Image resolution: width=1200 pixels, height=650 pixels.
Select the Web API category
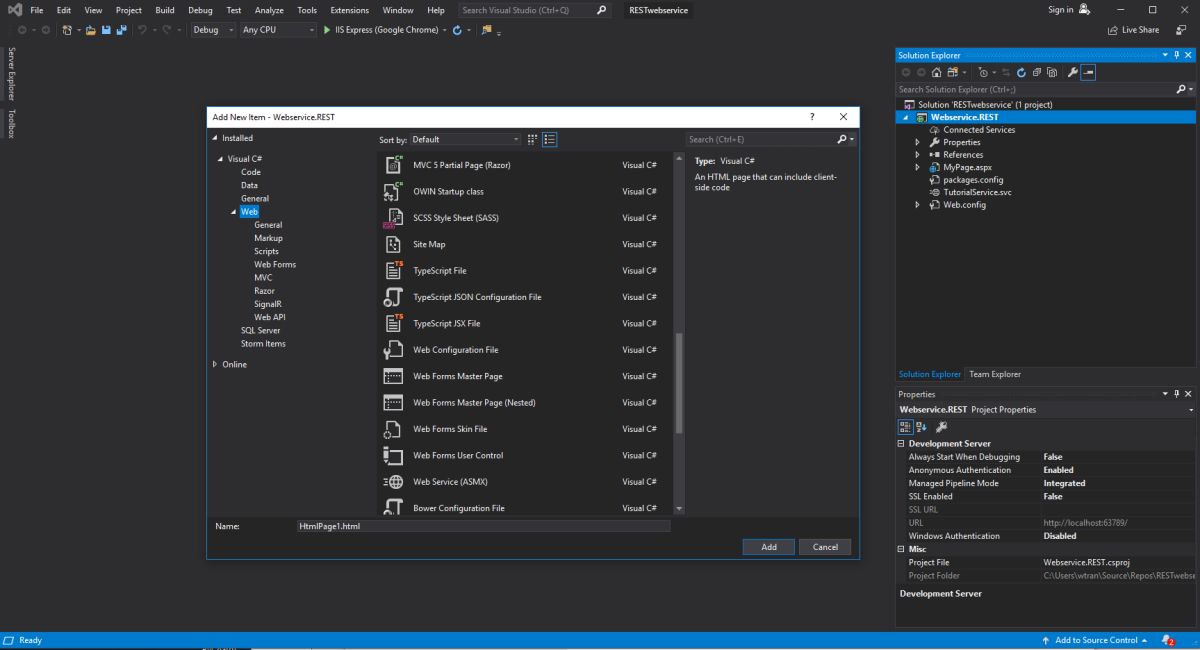tap(270, 317)
